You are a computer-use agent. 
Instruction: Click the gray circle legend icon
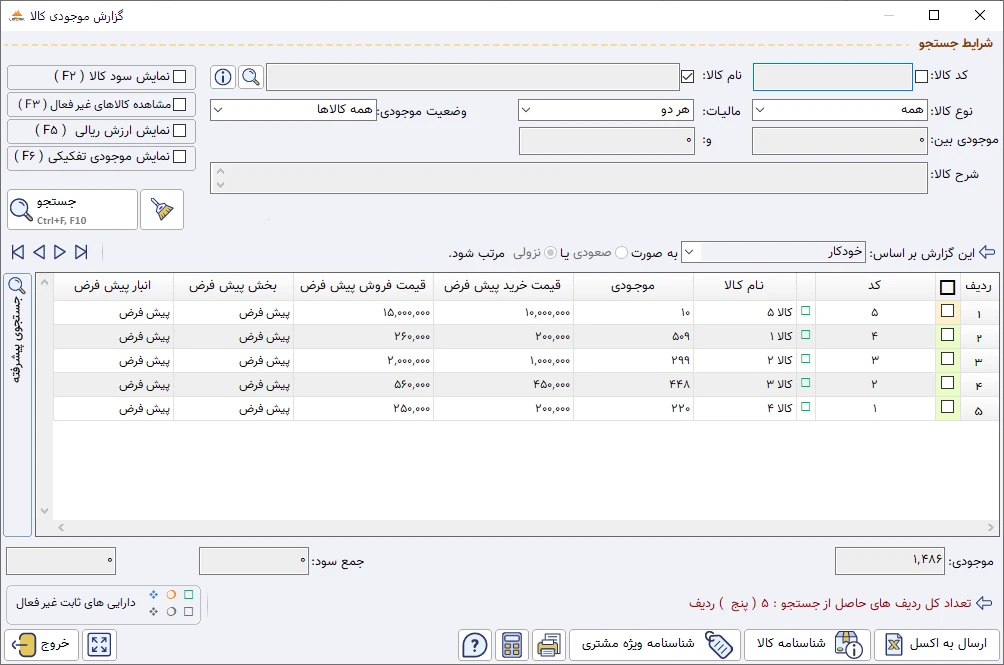(171, 612)
